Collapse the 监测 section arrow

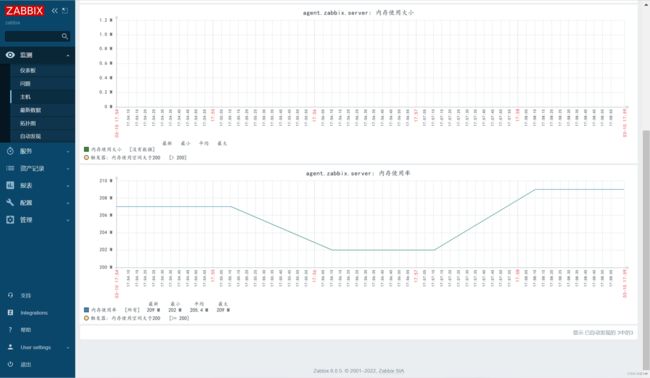tap(68, 55)
